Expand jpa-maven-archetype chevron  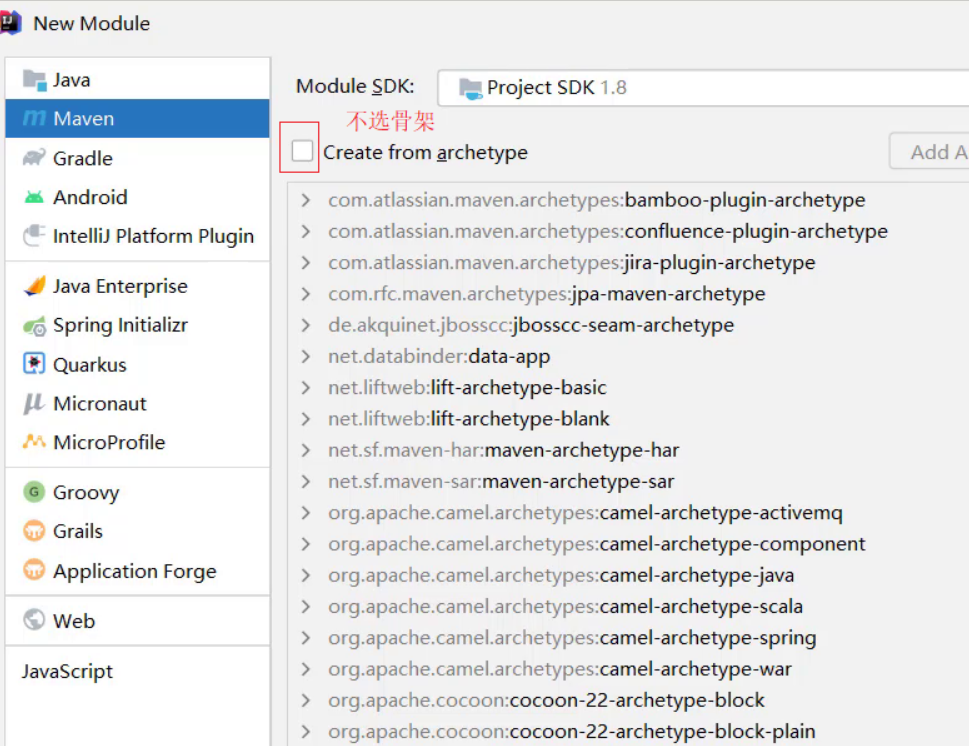tap(305, 294)
